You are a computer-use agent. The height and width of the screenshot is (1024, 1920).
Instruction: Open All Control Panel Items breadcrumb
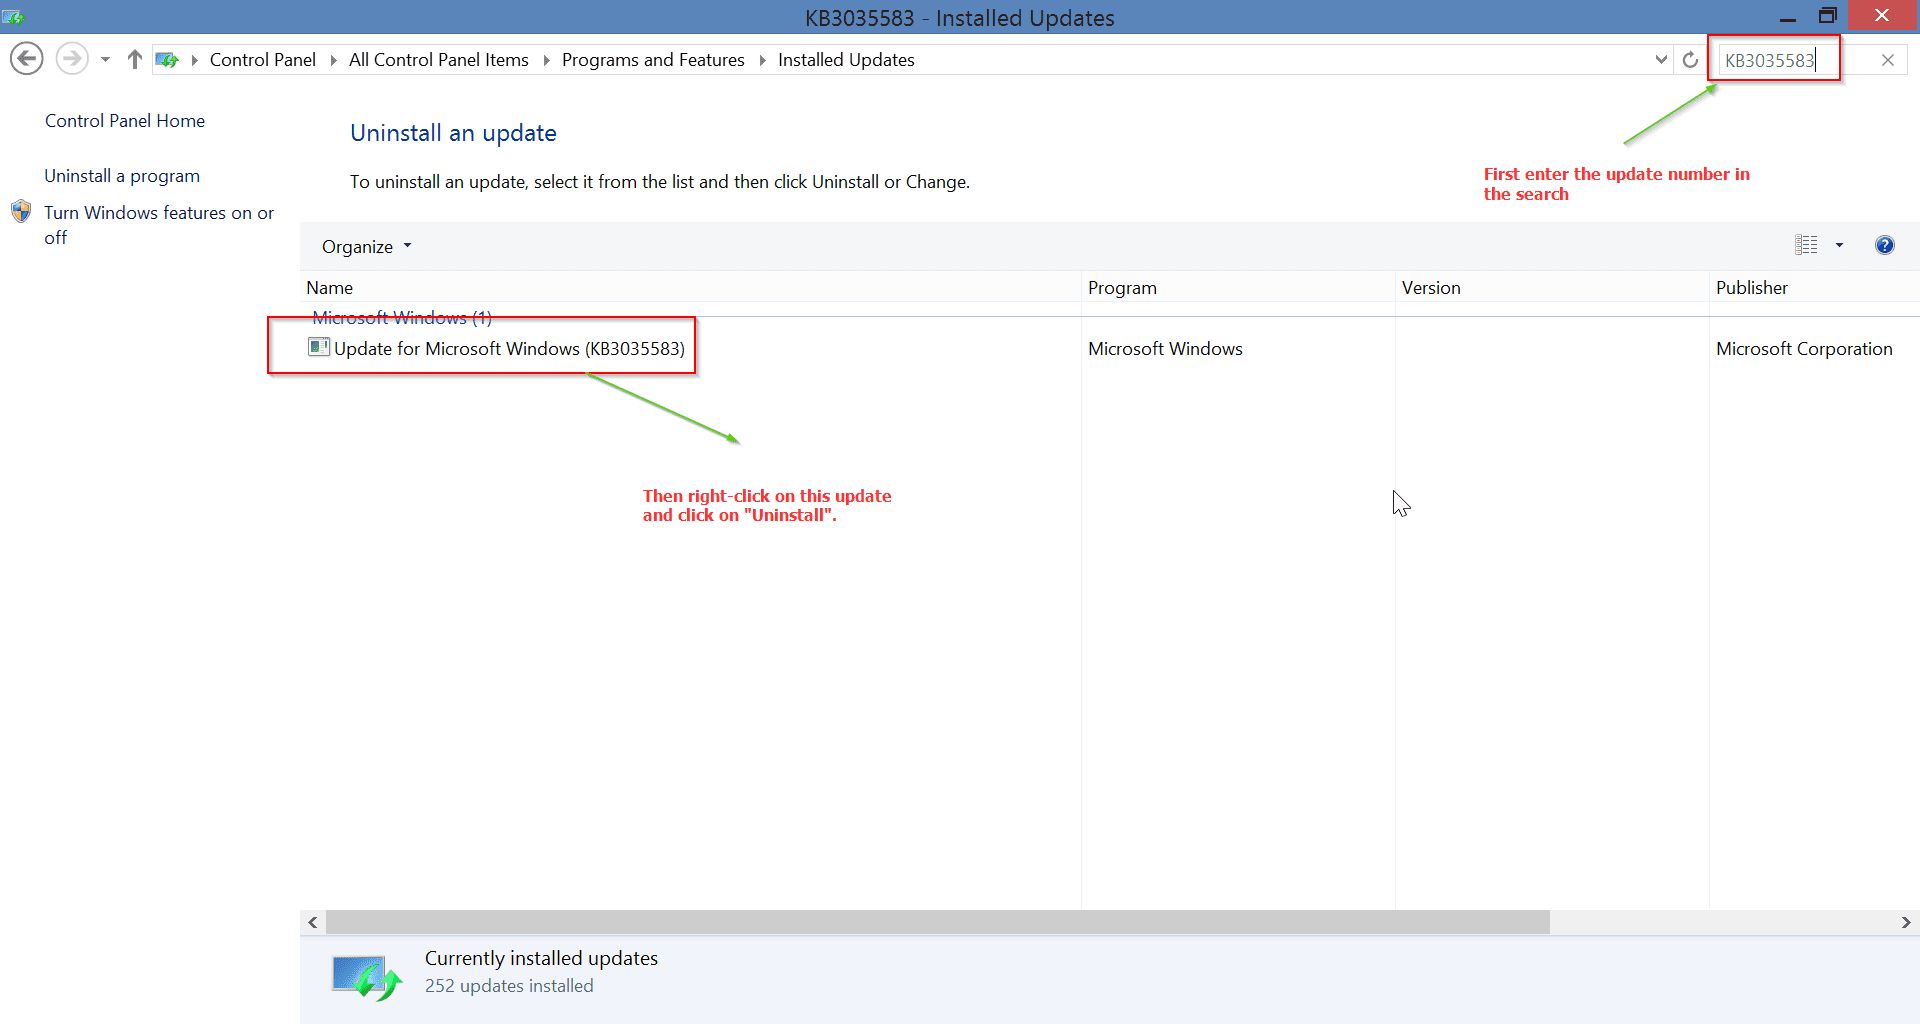click(438, 60)
